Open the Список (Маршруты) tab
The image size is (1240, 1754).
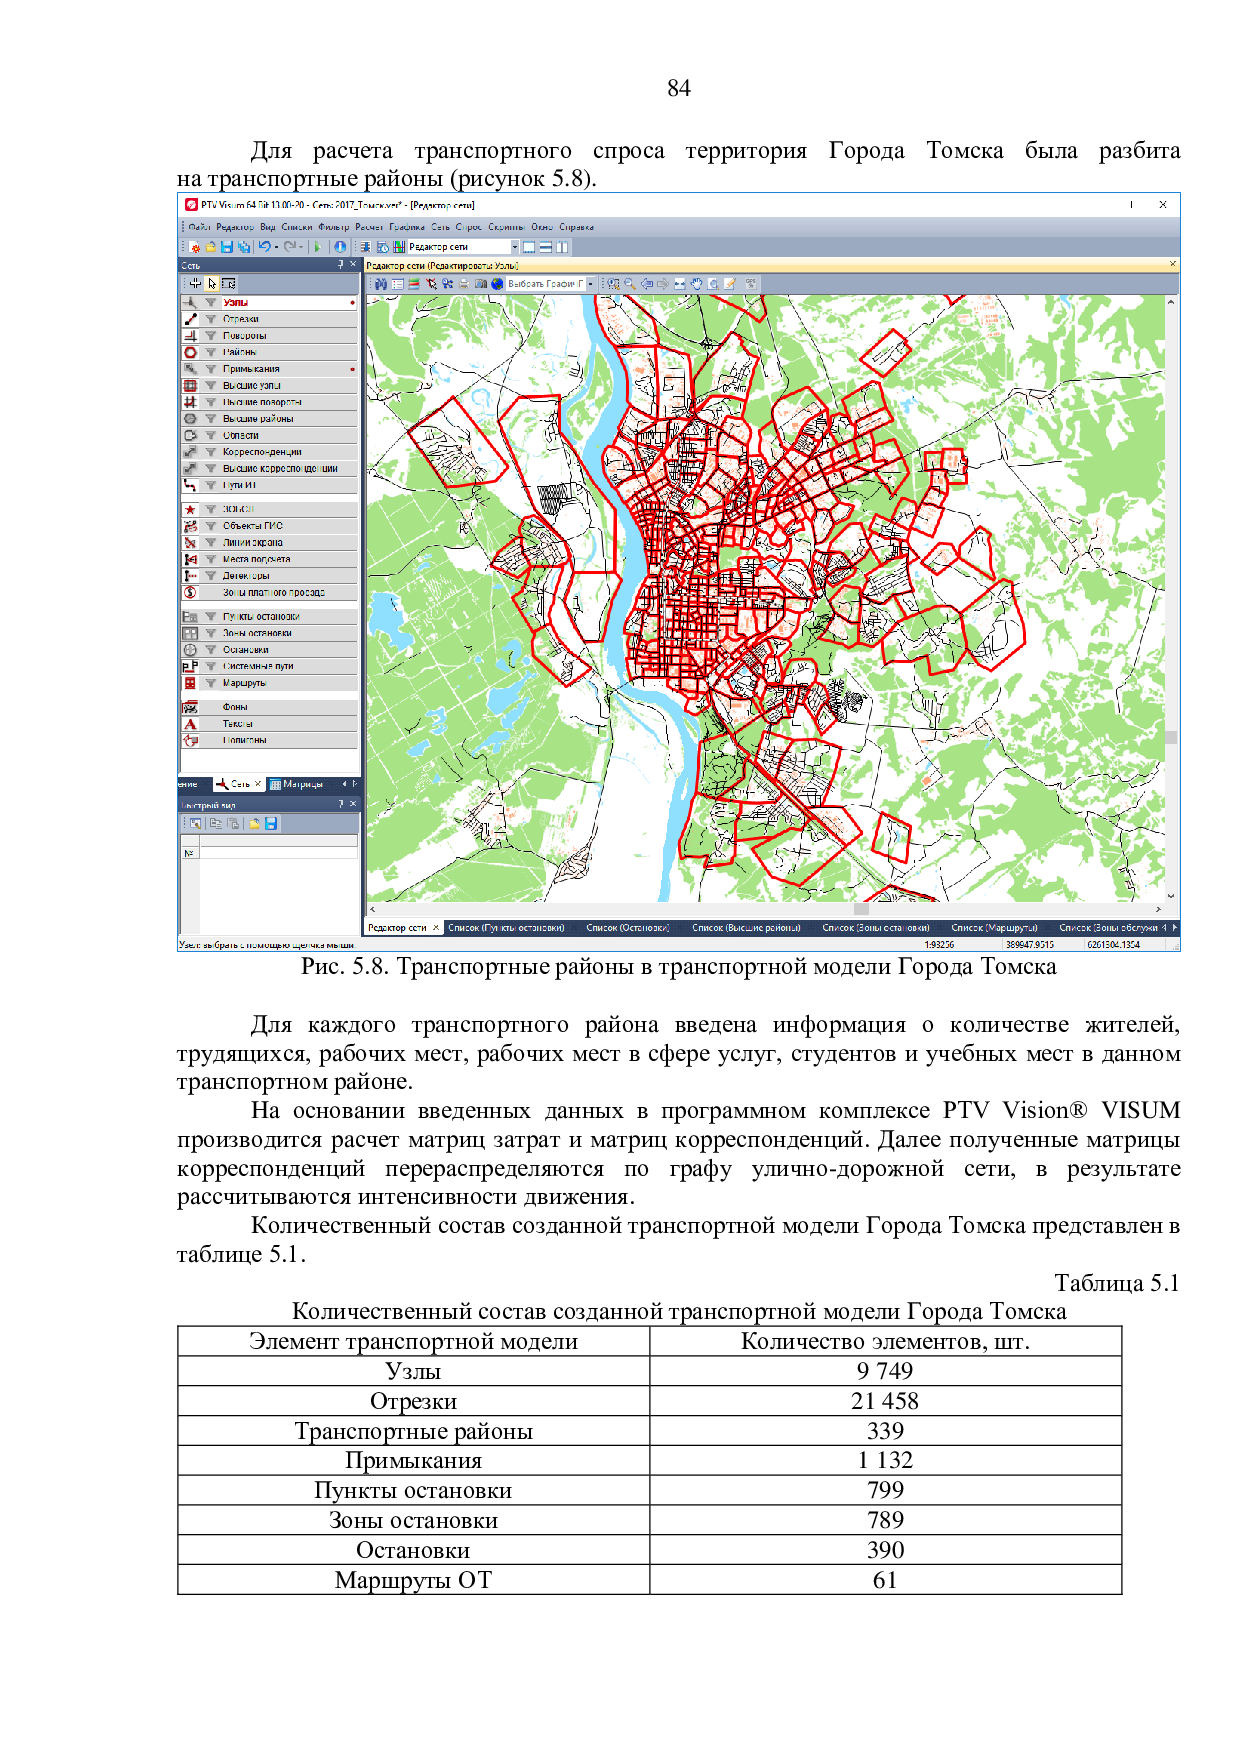[x=994, y=928]
